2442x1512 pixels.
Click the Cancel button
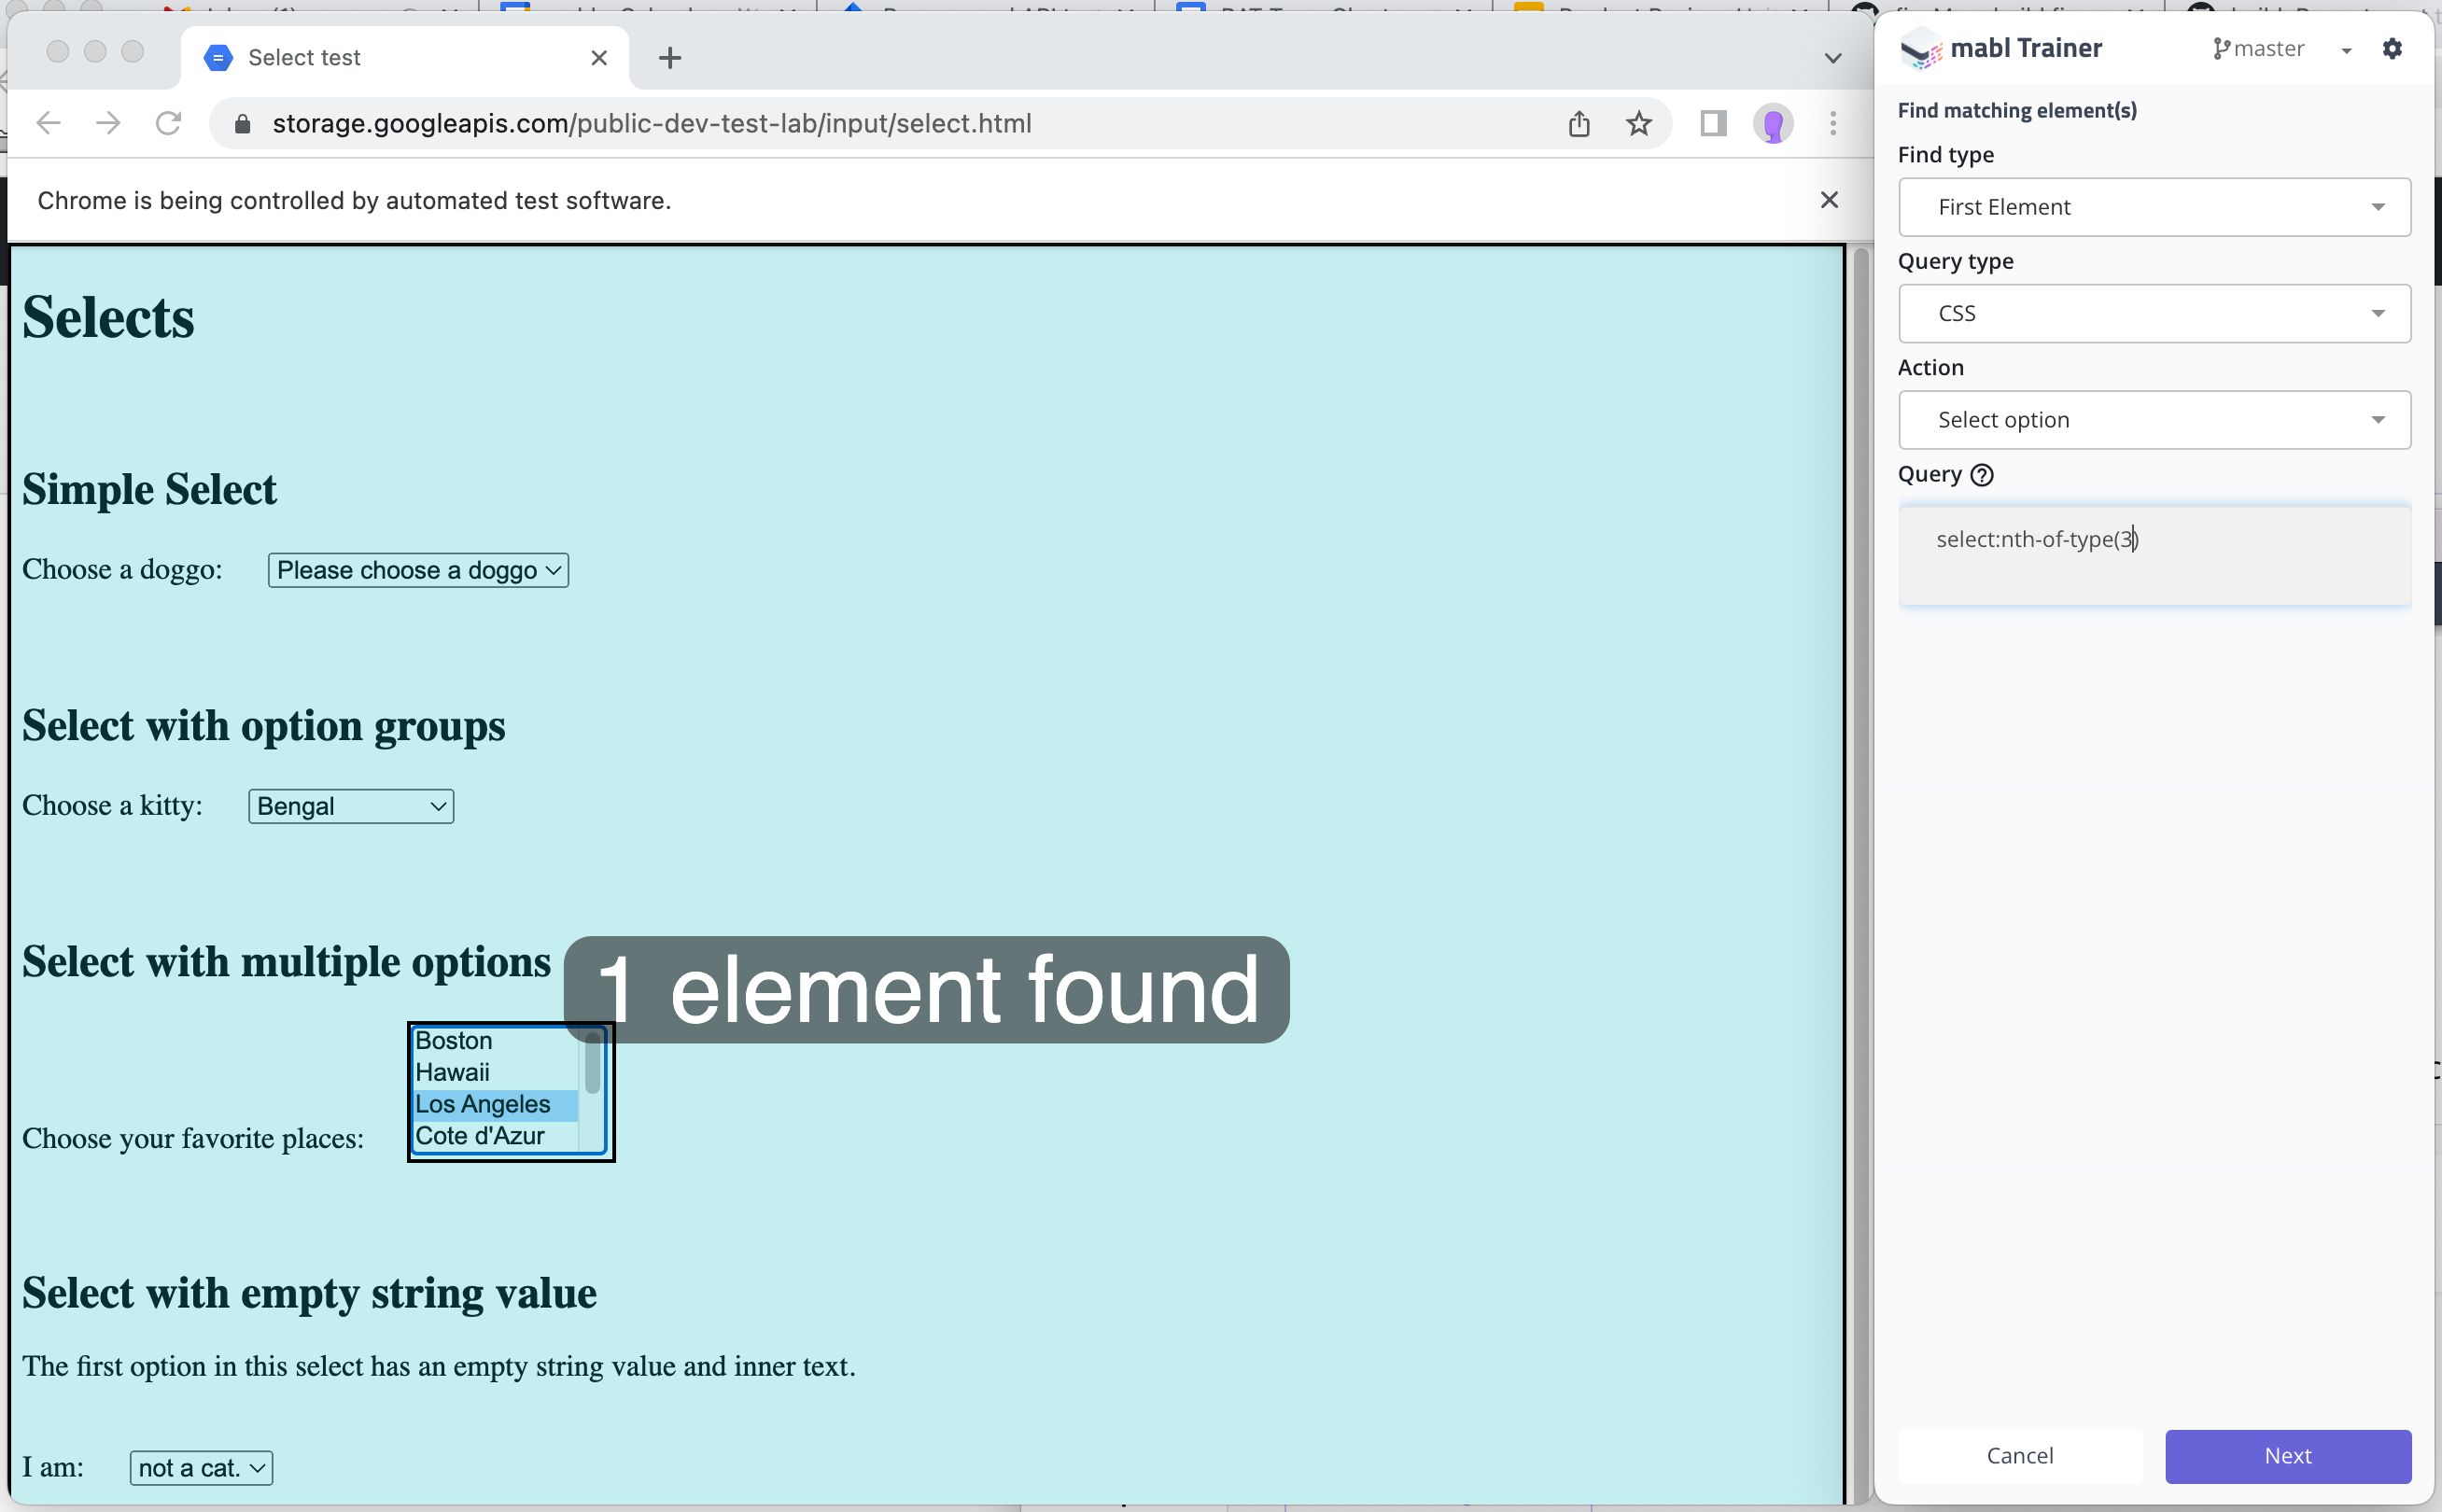2019,1455
